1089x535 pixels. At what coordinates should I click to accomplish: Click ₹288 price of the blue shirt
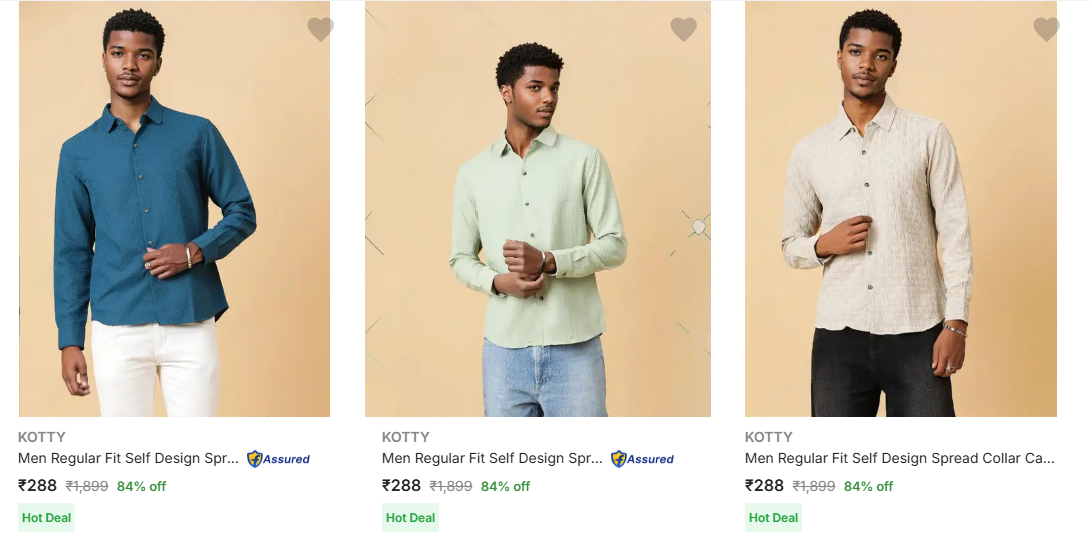(x=38, y=486)
